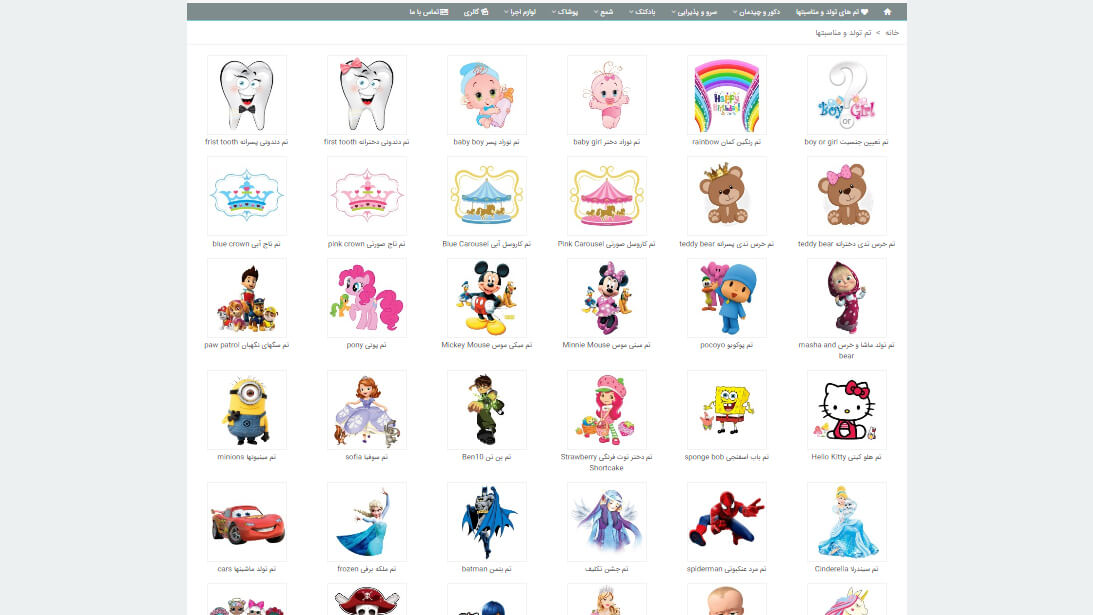Open the شمع dropdown menu
This screenshot has width=1093, height=615.
click(604, 12)
